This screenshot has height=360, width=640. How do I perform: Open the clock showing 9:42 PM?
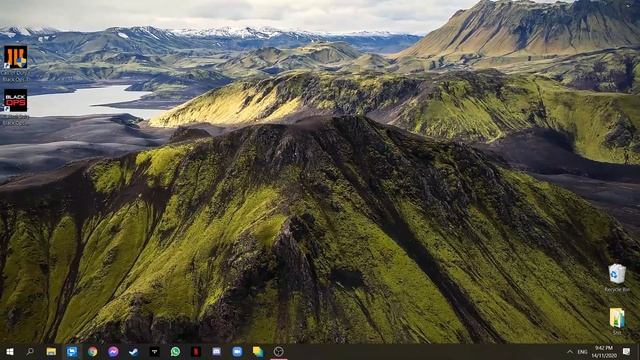[604, 351]
